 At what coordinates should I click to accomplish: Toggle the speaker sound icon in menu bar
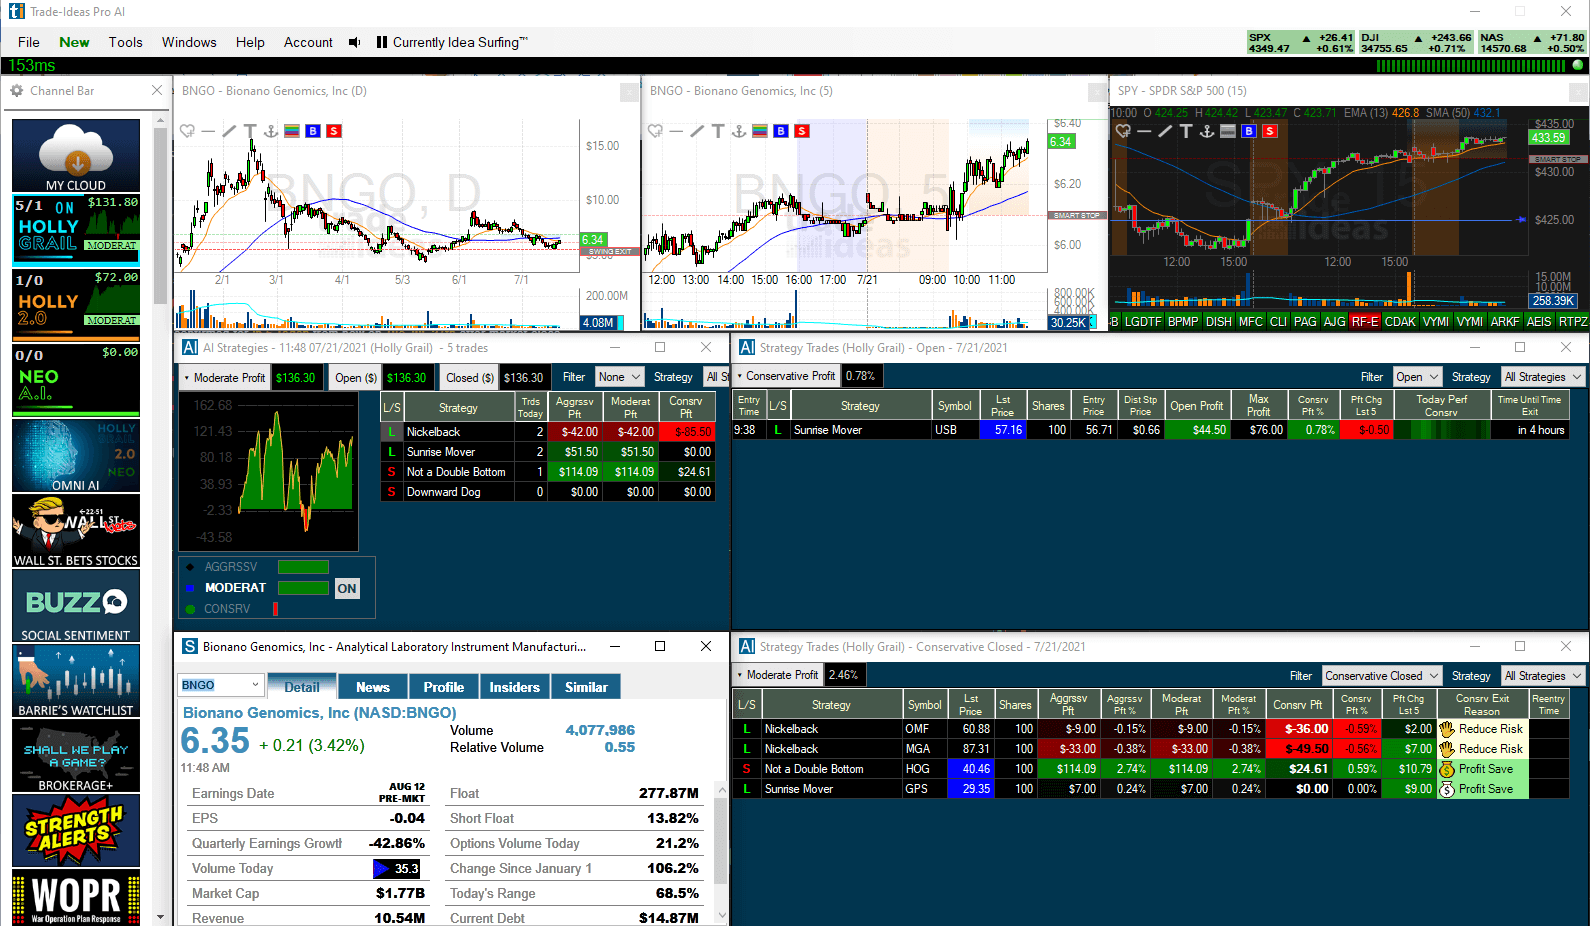point(354,42)
